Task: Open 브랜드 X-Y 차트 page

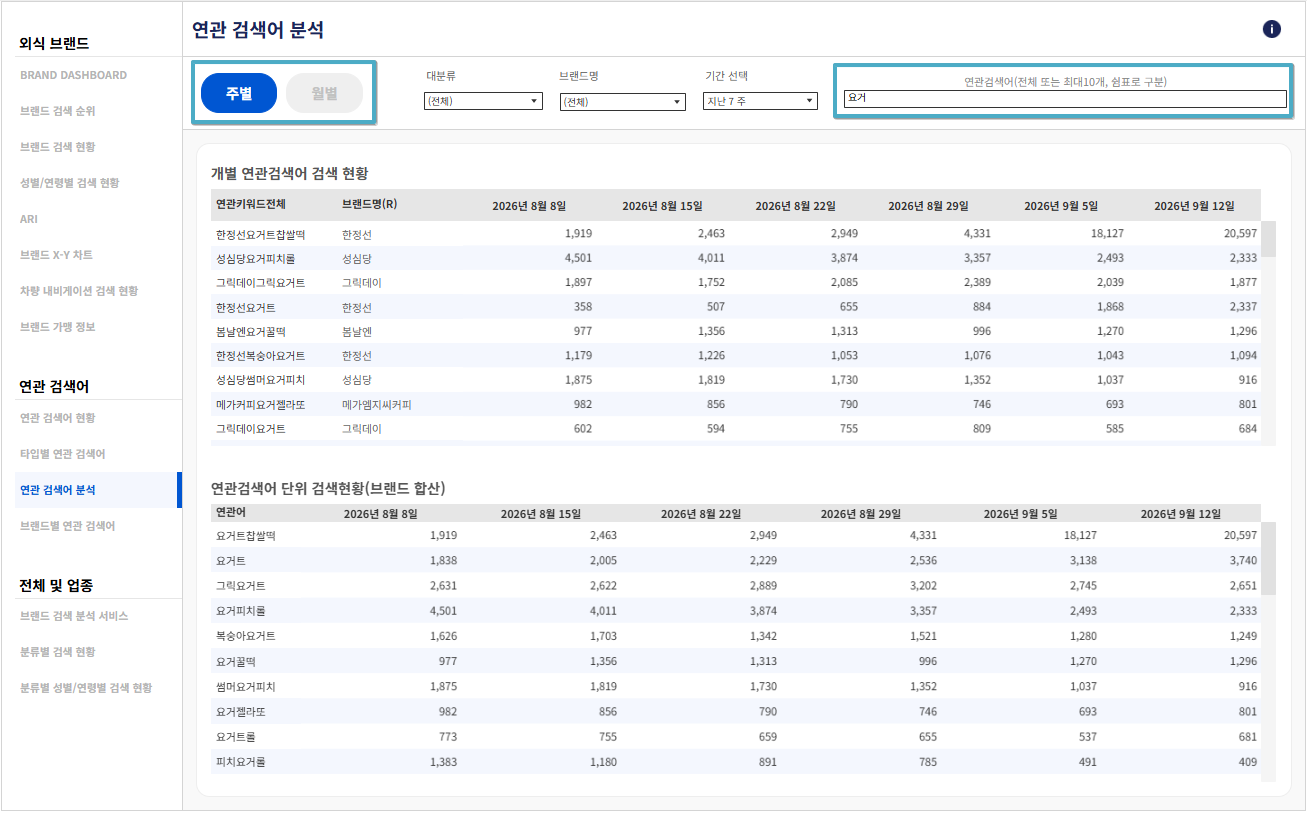Action: (56, 255)
